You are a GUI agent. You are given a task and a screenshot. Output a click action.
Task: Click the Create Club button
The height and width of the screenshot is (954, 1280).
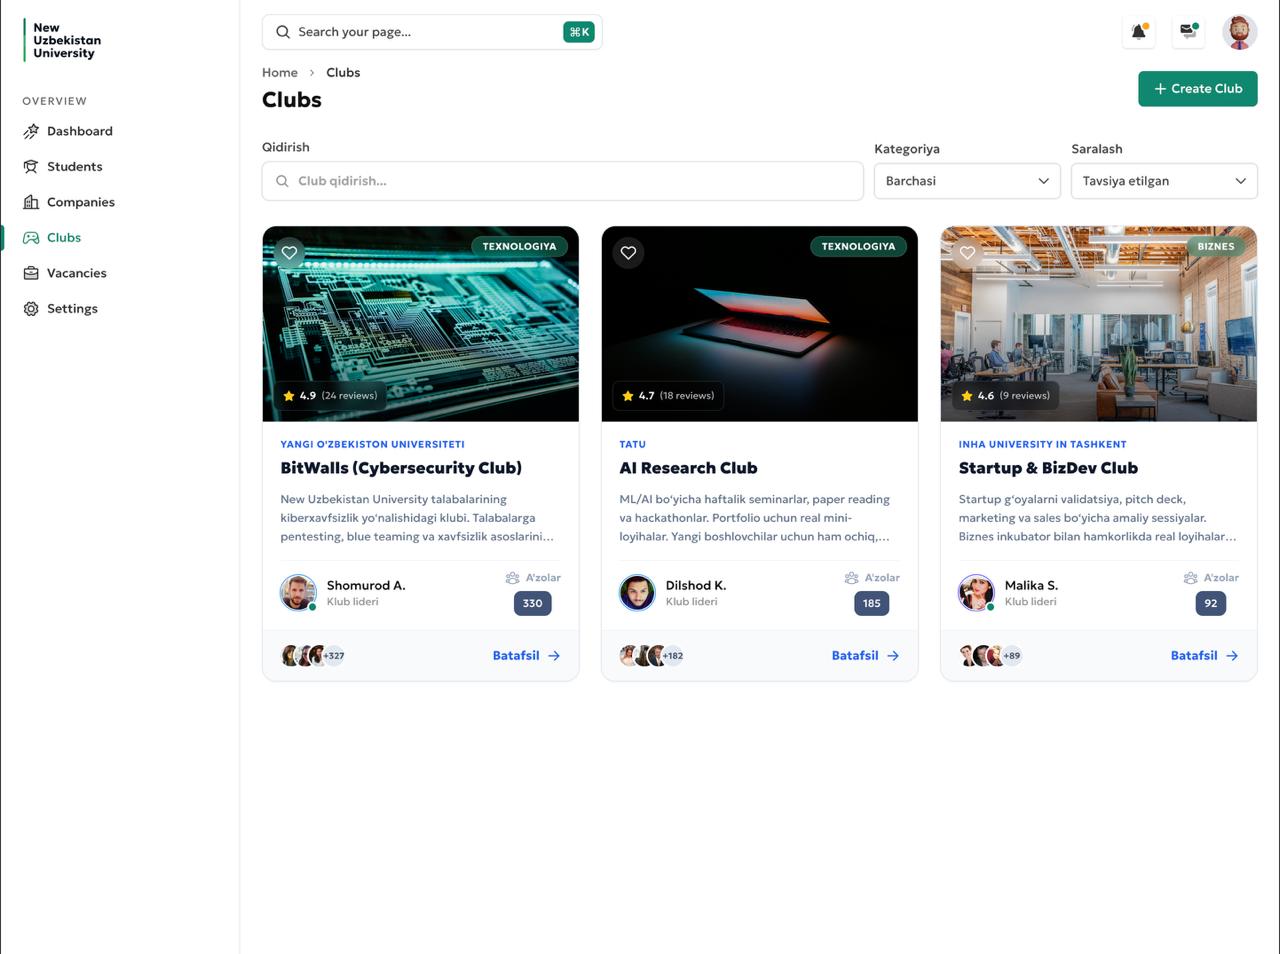(x=1197, y=89)
